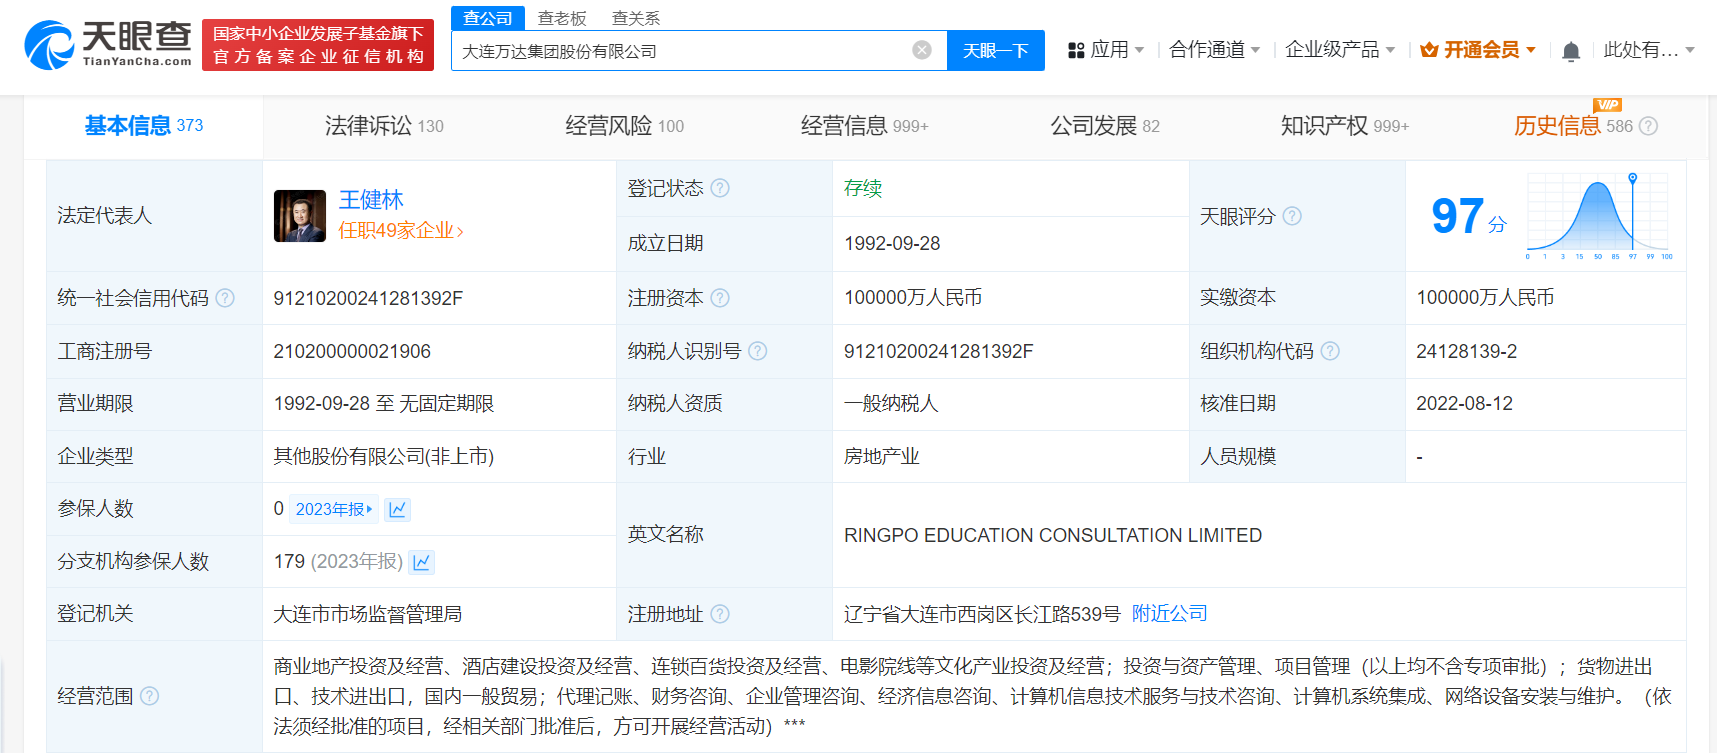Switch to the 公司发展 tab
This screenshot has width=1717, height=753.
click(x=1105, y=126)
